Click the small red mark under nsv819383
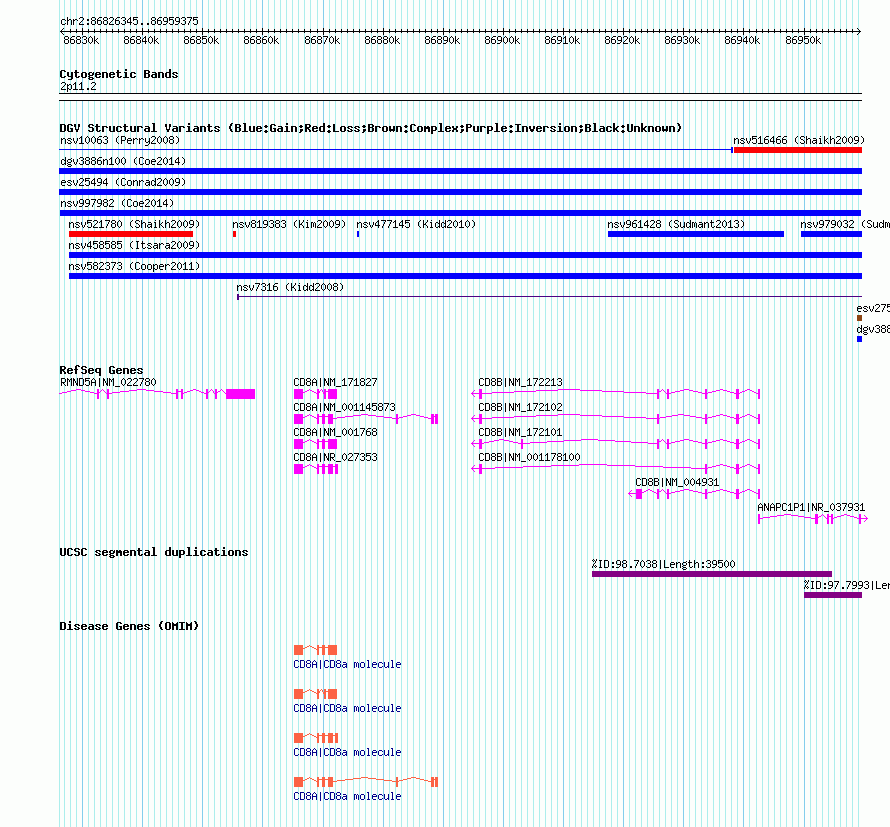Viewport: 890px width, 827px height. pyautogui.click(x=234, y=234)
